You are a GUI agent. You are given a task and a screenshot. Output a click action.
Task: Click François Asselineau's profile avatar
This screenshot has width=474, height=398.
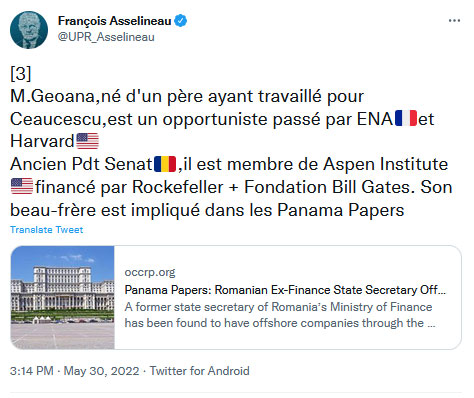coord(29,30)
